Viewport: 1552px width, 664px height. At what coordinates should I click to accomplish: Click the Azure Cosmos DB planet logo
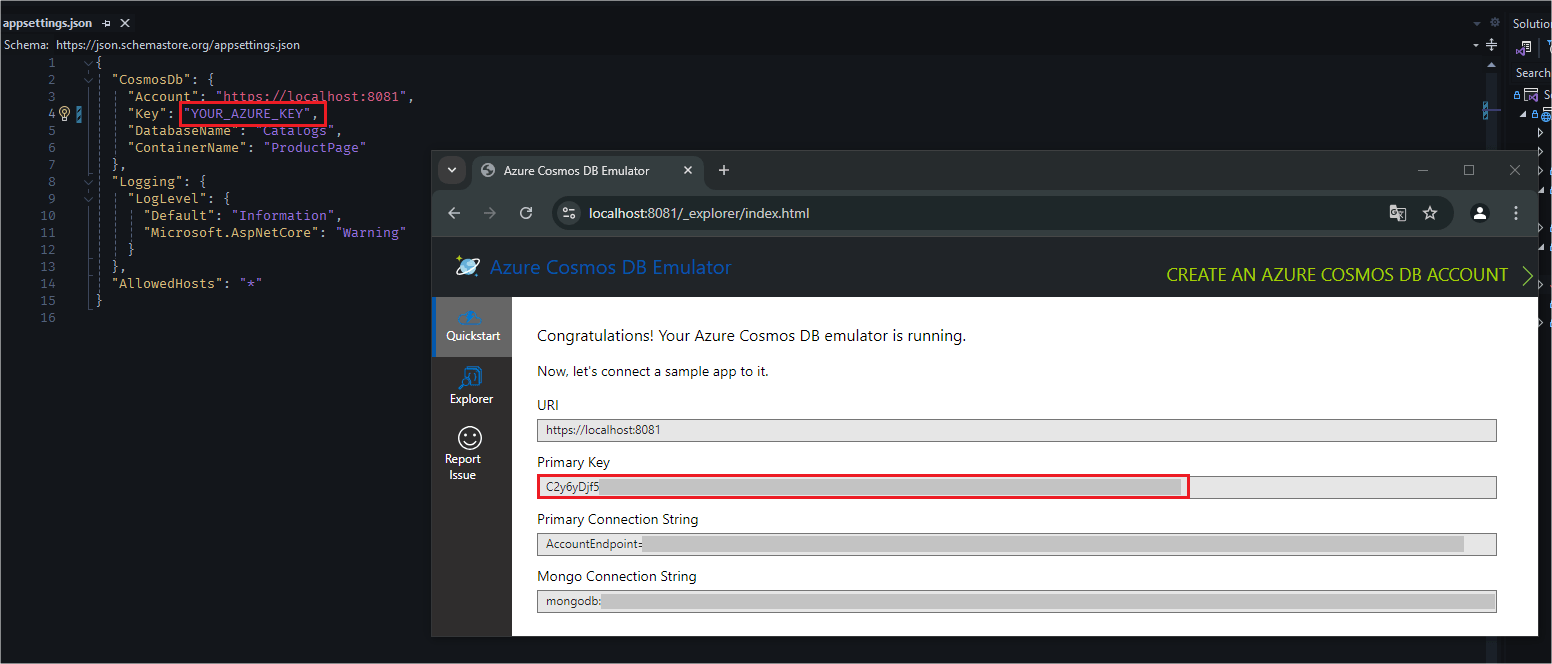(467, 265)
